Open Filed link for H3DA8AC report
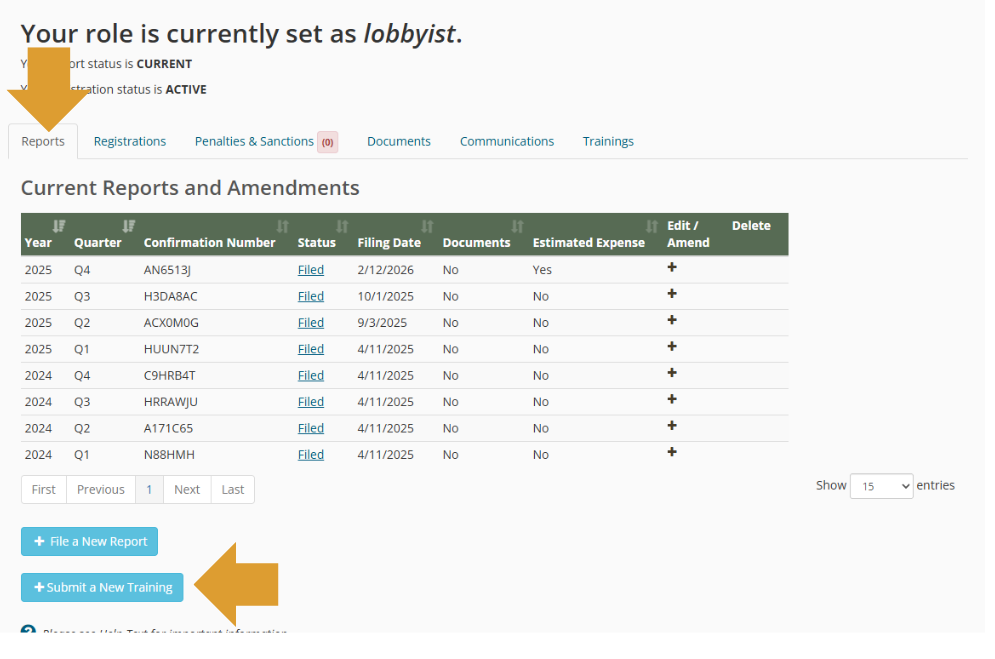 311,297
